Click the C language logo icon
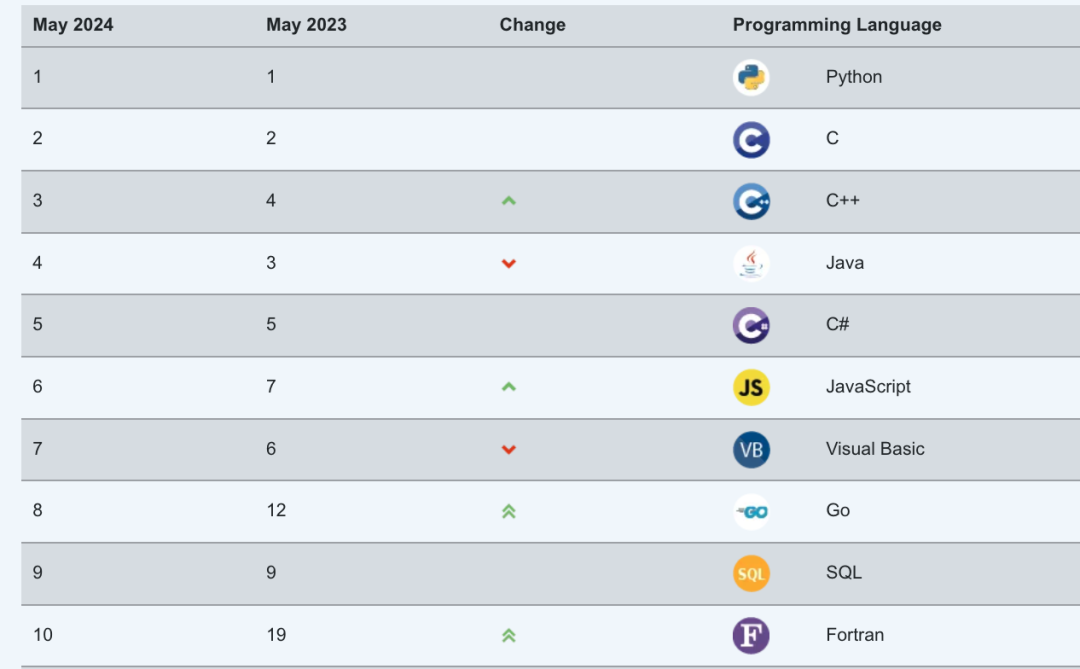This screenshot has height=669, width=1080. click(751, 140)
